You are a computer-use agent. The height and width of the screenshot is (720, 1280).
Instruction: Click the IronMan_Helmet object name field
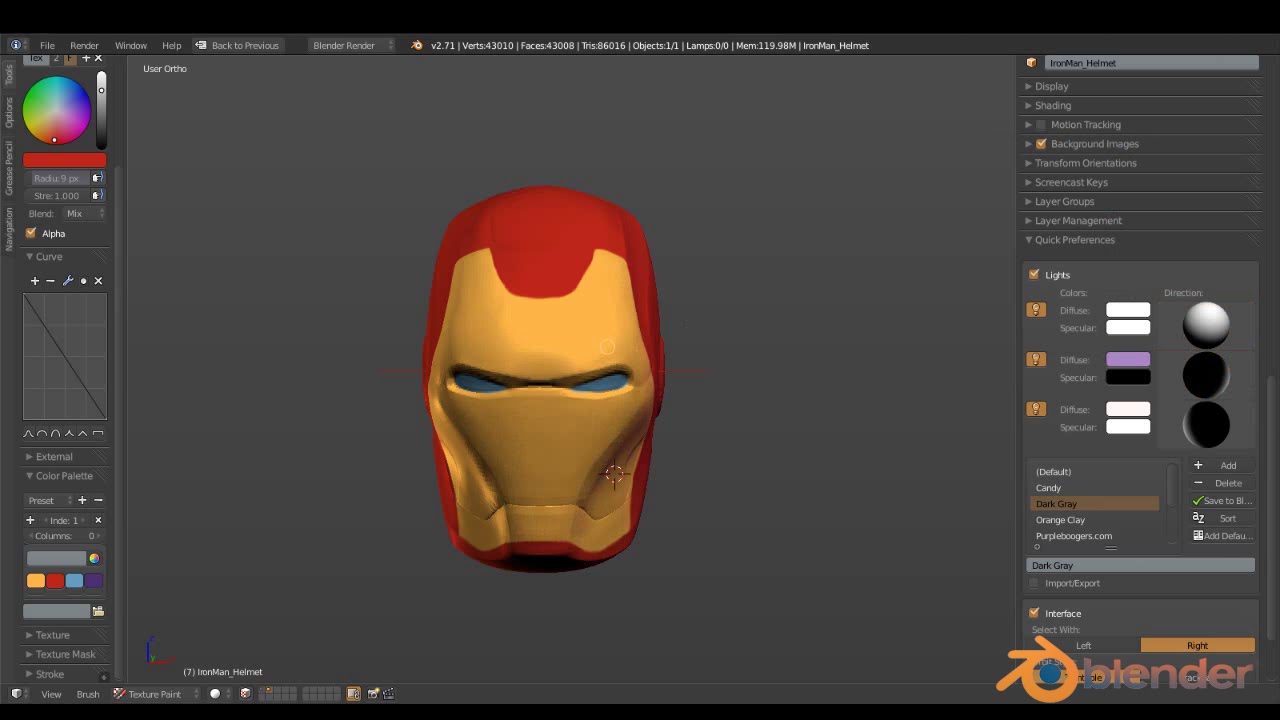[x=1151, y=63]
